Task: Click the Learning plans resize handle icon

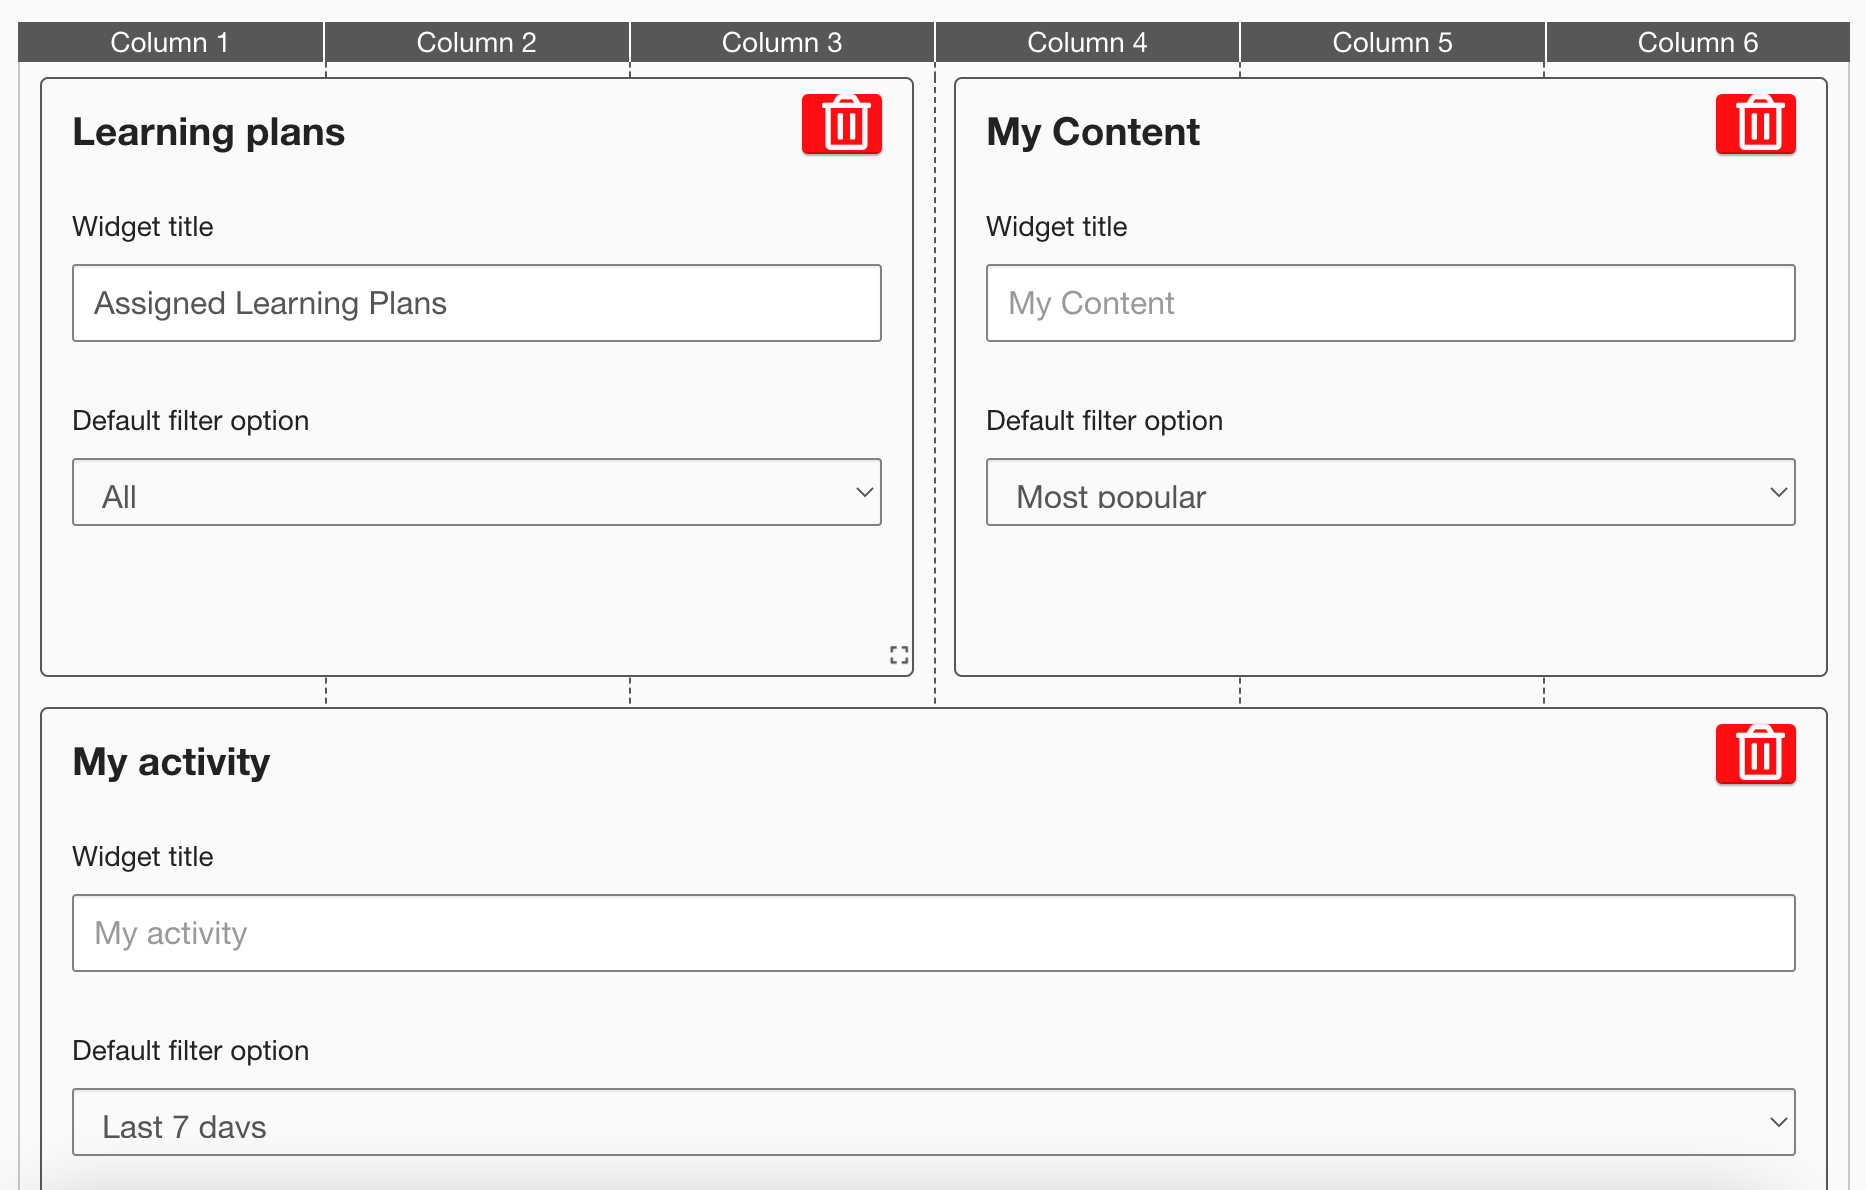Action: tap(899, 655)
